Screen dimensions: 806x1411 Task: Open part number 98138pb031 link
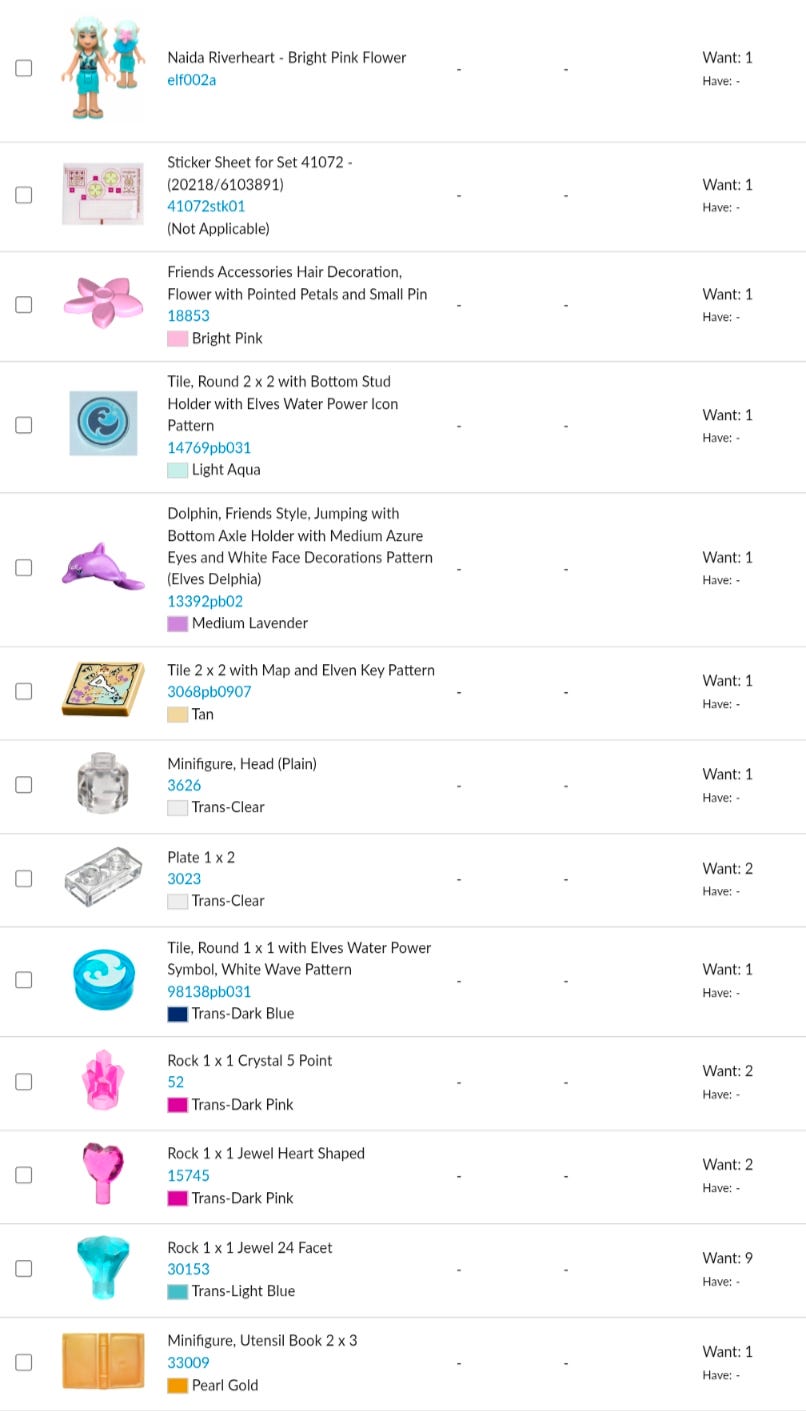pyautogui.click(x=209, y=991)
